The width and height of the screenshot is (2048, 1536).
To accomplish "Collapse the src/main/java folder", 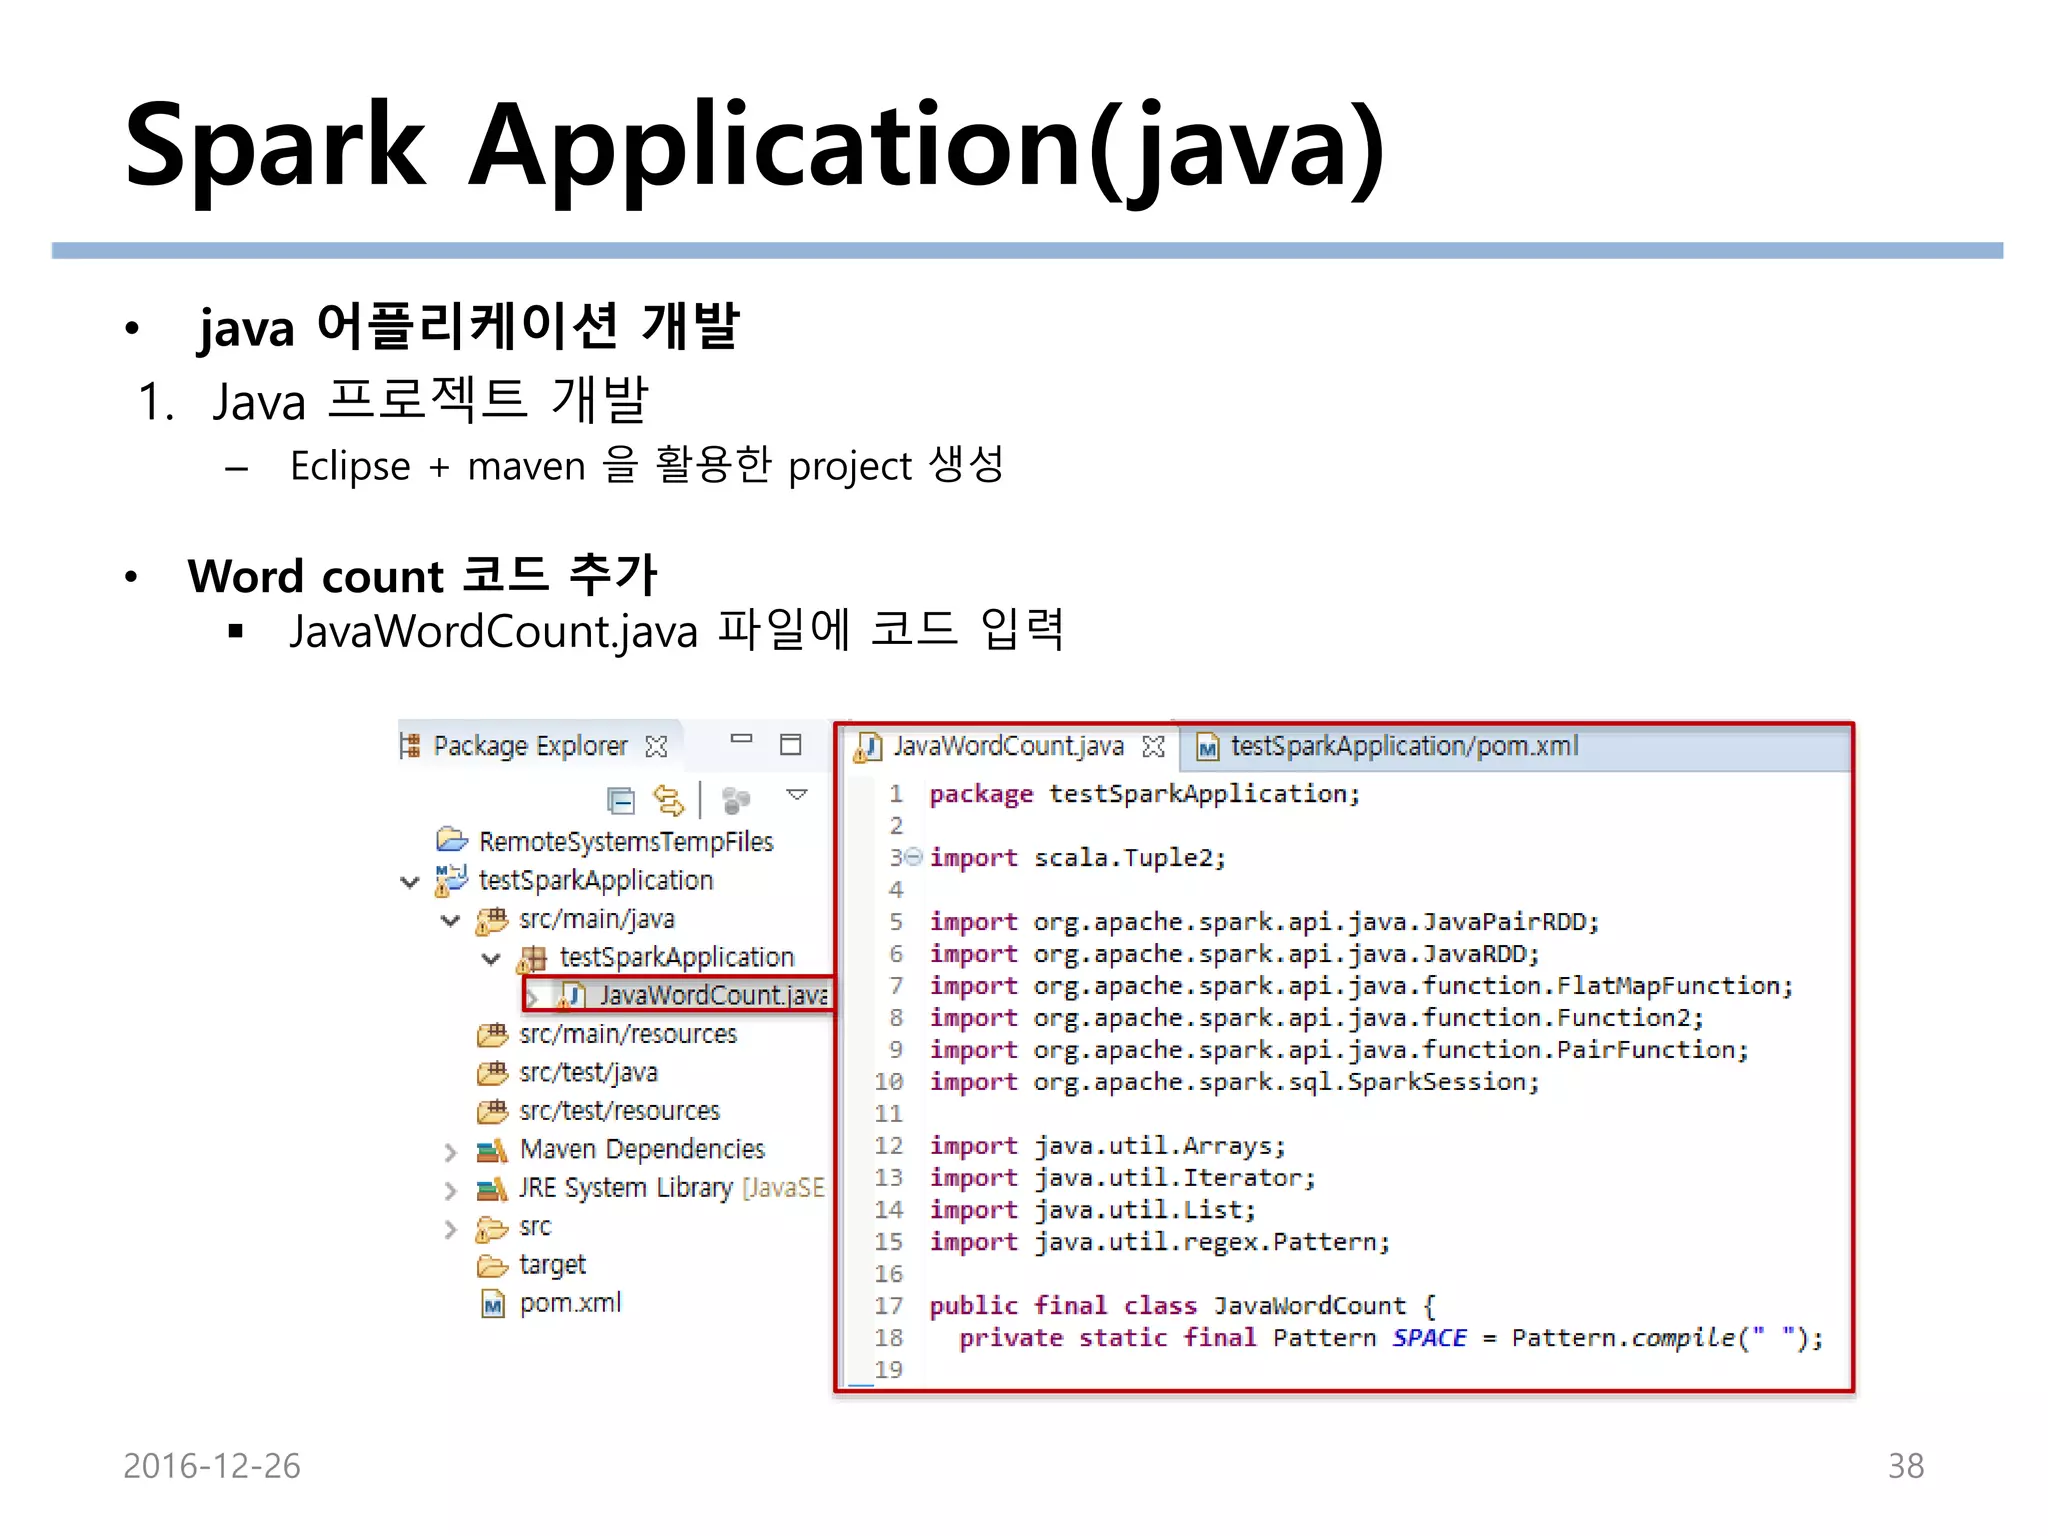I will [450, 920].
